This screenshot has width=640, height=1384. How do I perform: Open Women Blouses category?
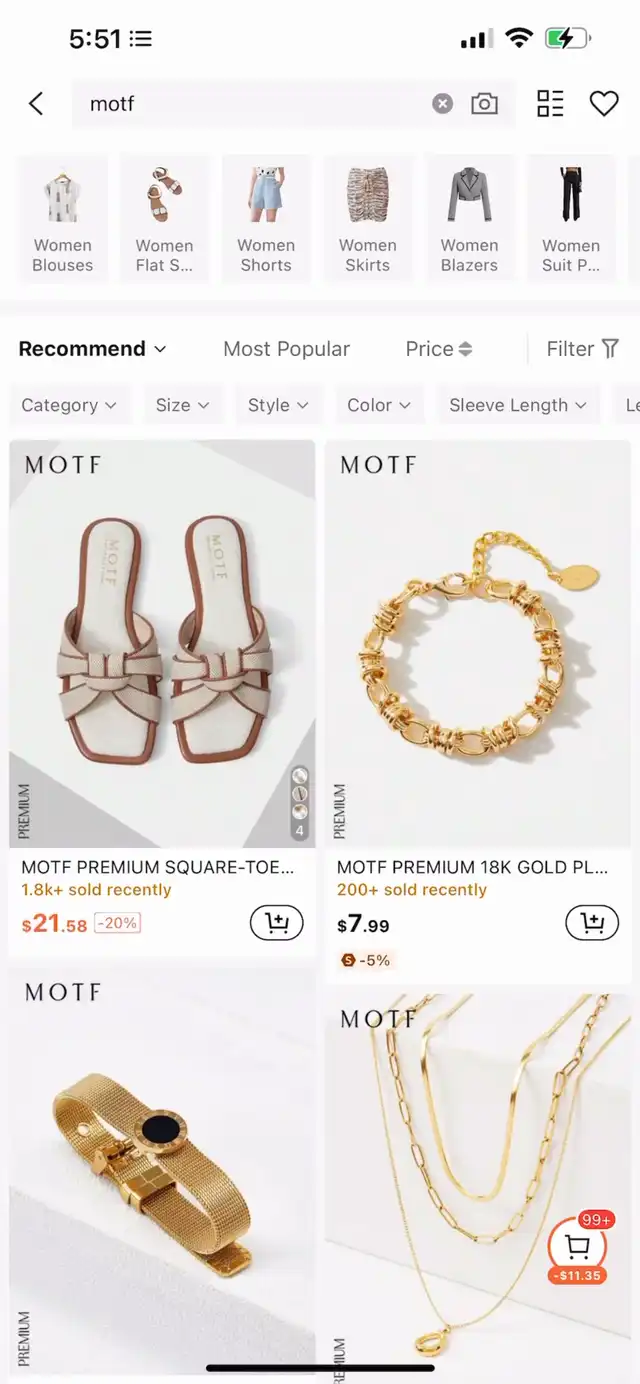click(62, 219)
